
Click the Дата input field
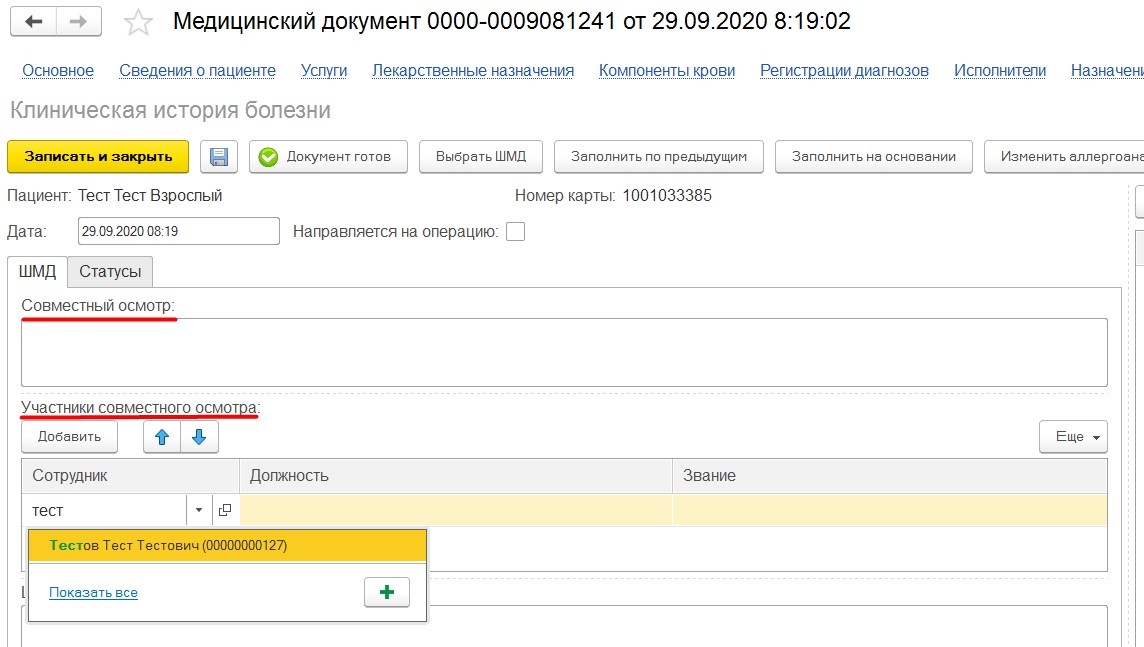[x=178, y=231]
